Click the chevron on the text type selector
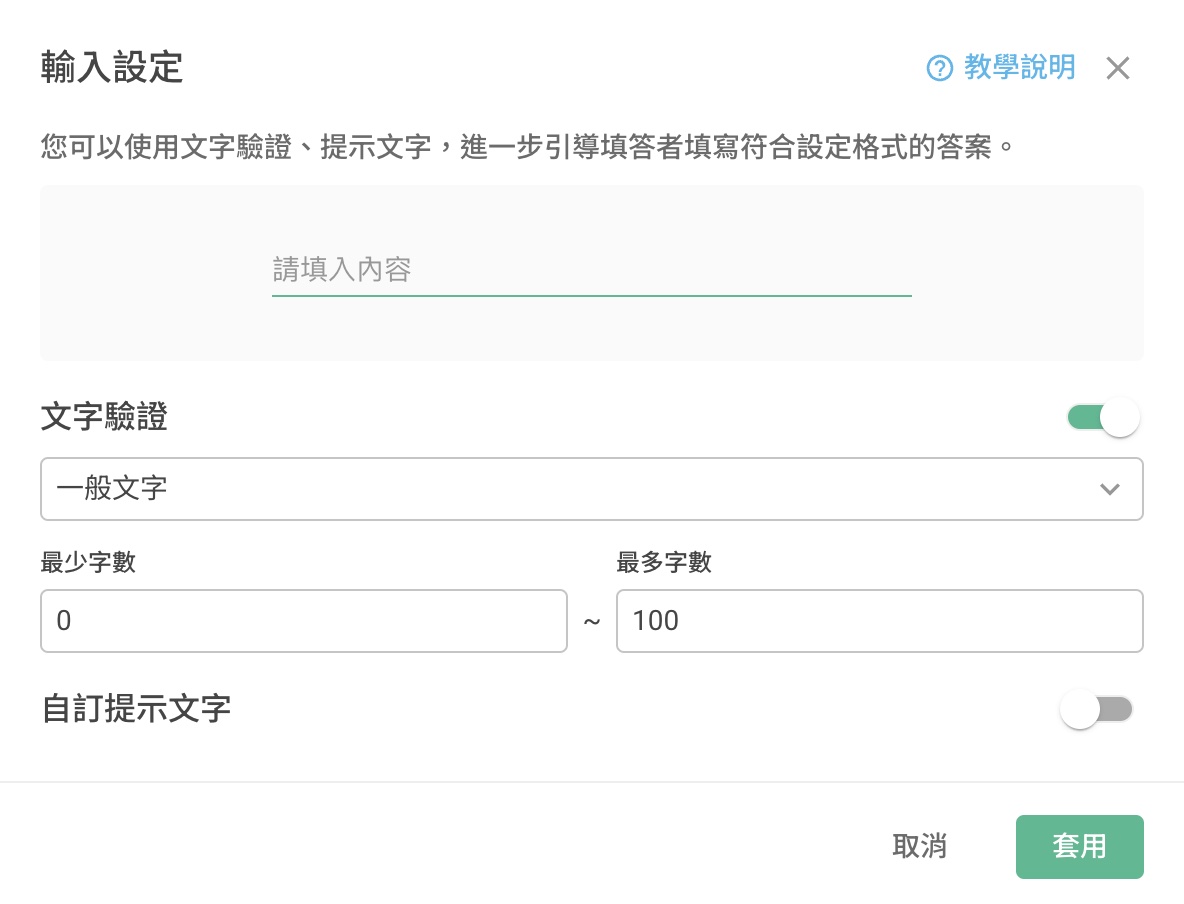Viewport: 1184px width, 904px height. pyautogui.click(x=1110, y=489)
